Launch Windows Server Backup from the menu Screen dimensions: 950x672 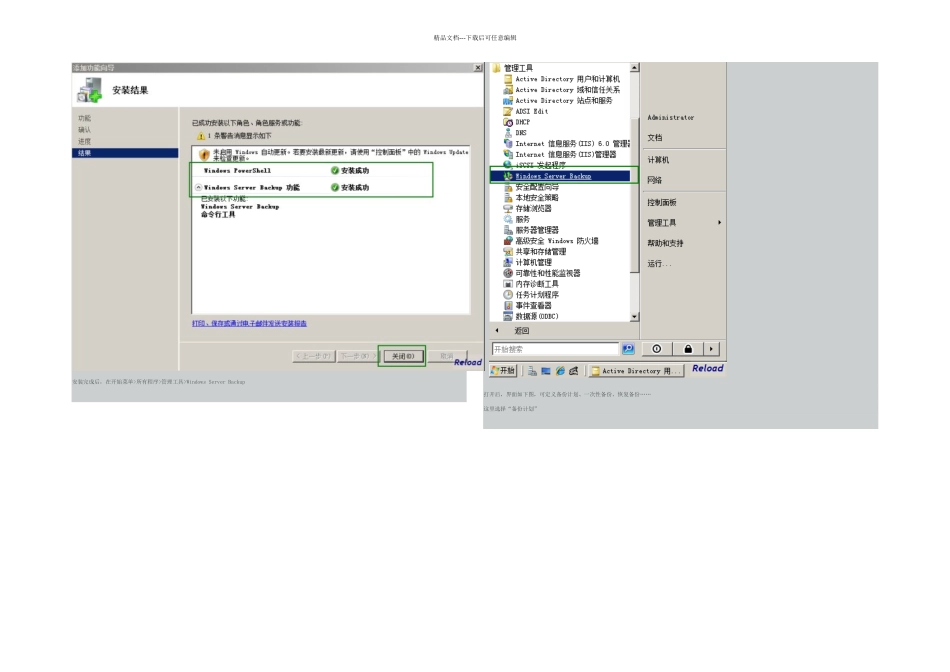(560, 176)
